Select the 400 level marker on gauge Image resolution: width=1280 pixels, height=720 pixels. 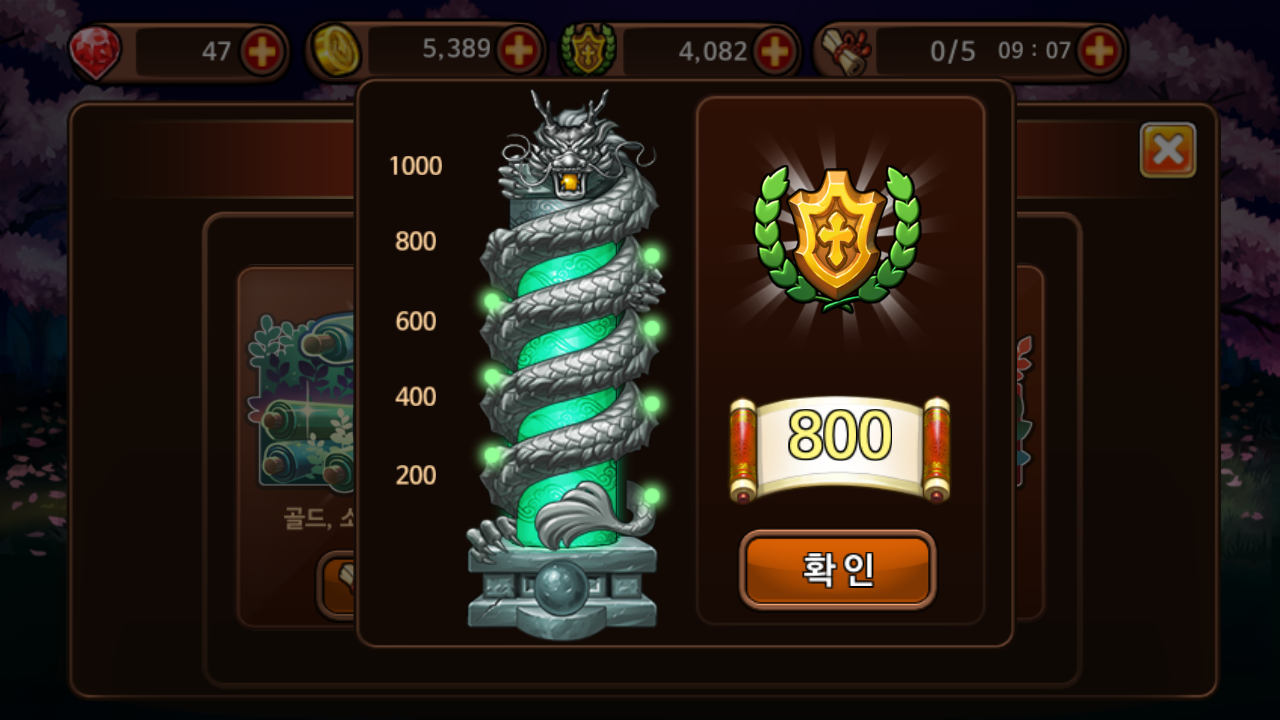click(416, 397)
